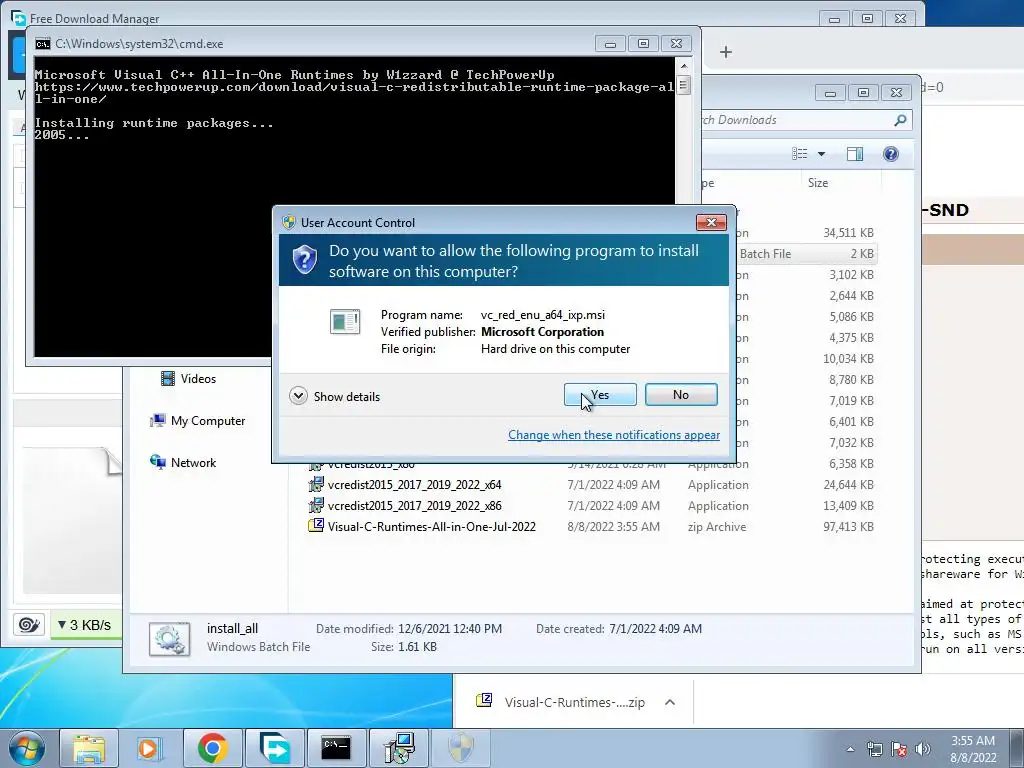Show hidden system tray icons
This screenshot has width=1024, height=768.
pyautogui.click(x=850, y=749)
